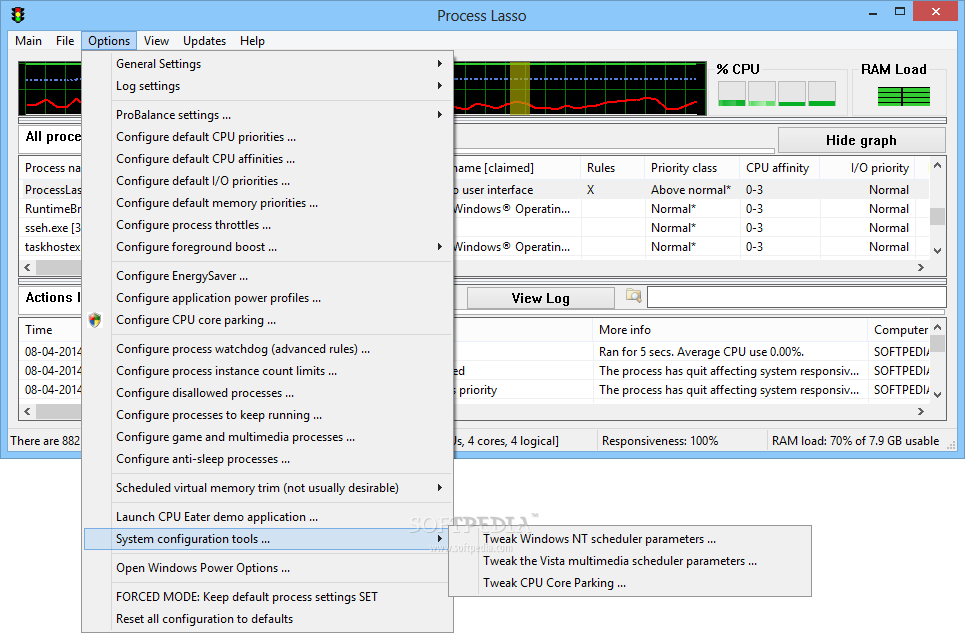Open the File menu
The image size is (965, 633).
[x=65, y=41]
